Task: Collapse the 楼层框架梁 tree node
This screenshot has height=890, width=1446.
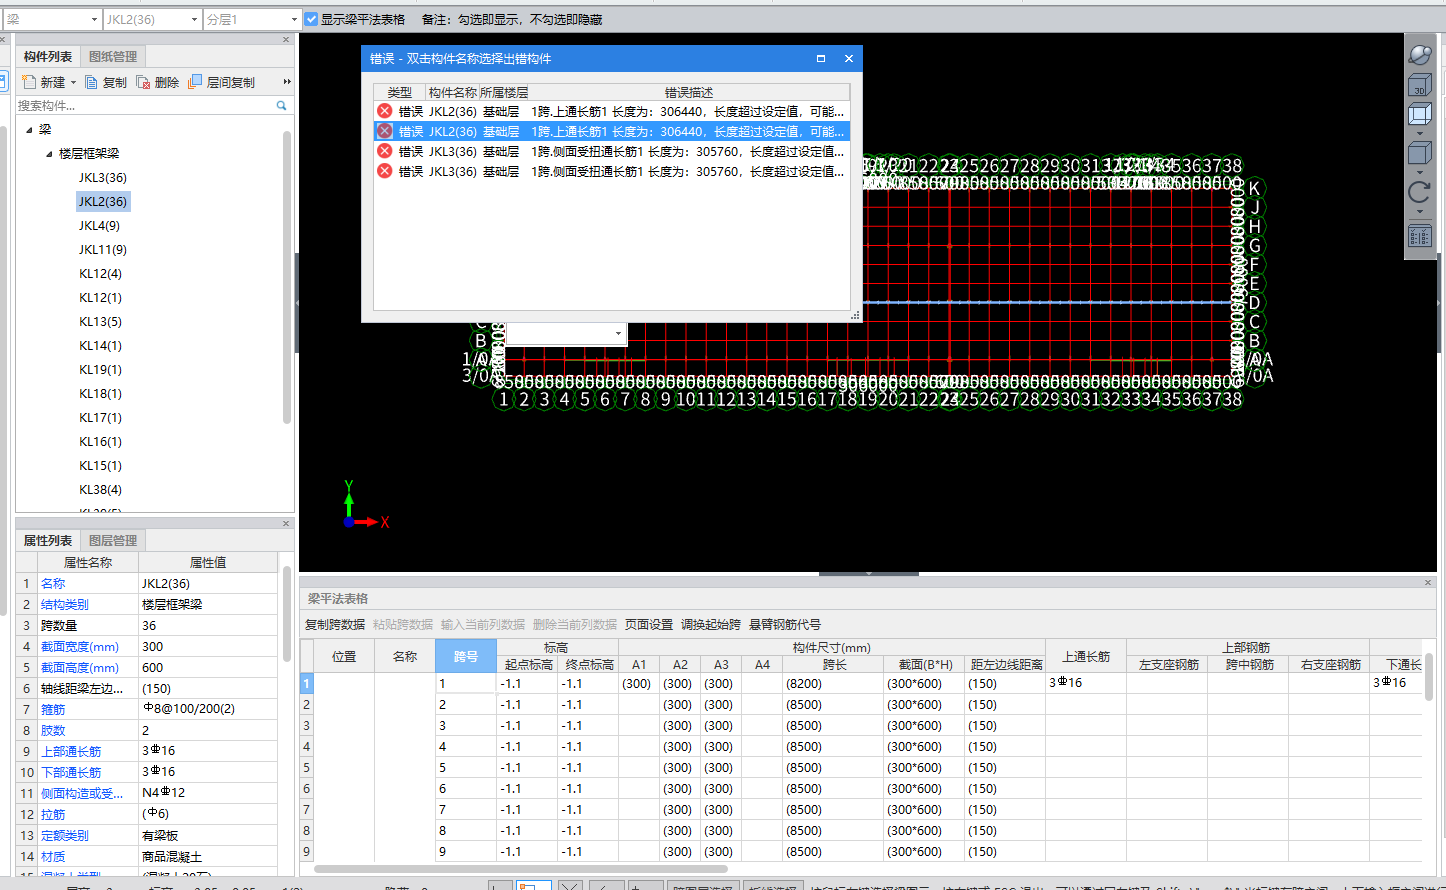Action: click(50, 153)
